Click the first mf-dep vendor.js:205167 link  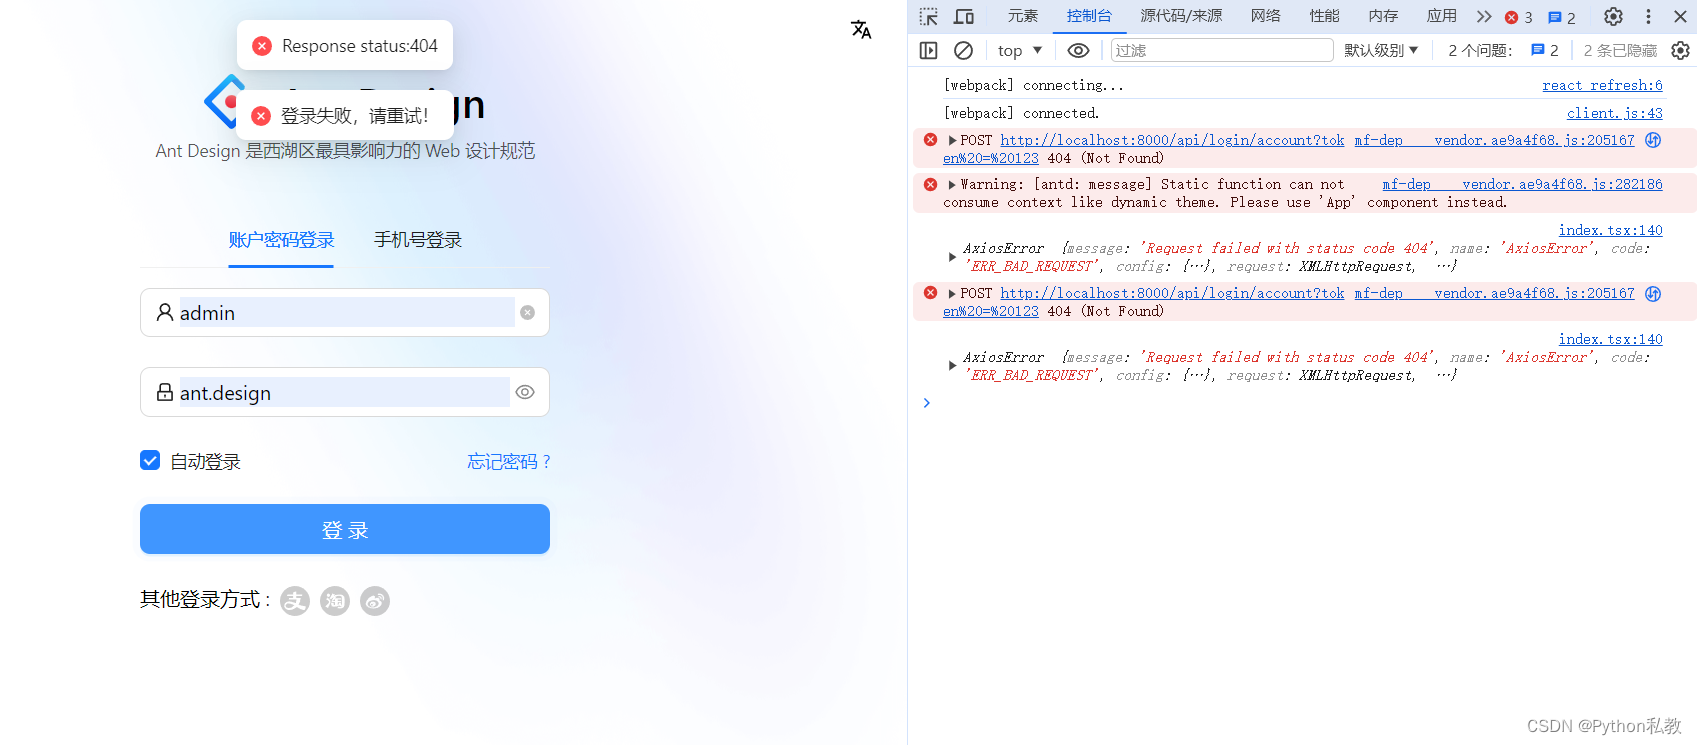(1494, 141)
